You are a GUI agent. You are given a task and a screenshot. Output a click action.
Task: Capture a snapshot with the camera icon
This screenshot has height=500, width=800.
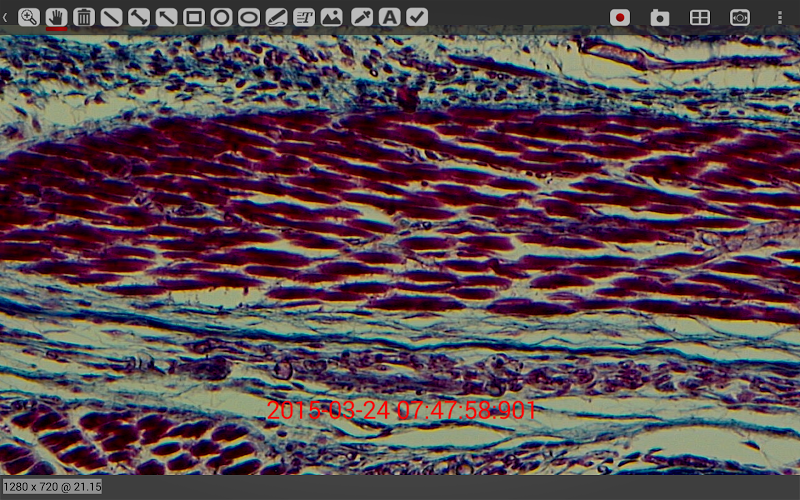click(660, 18)
